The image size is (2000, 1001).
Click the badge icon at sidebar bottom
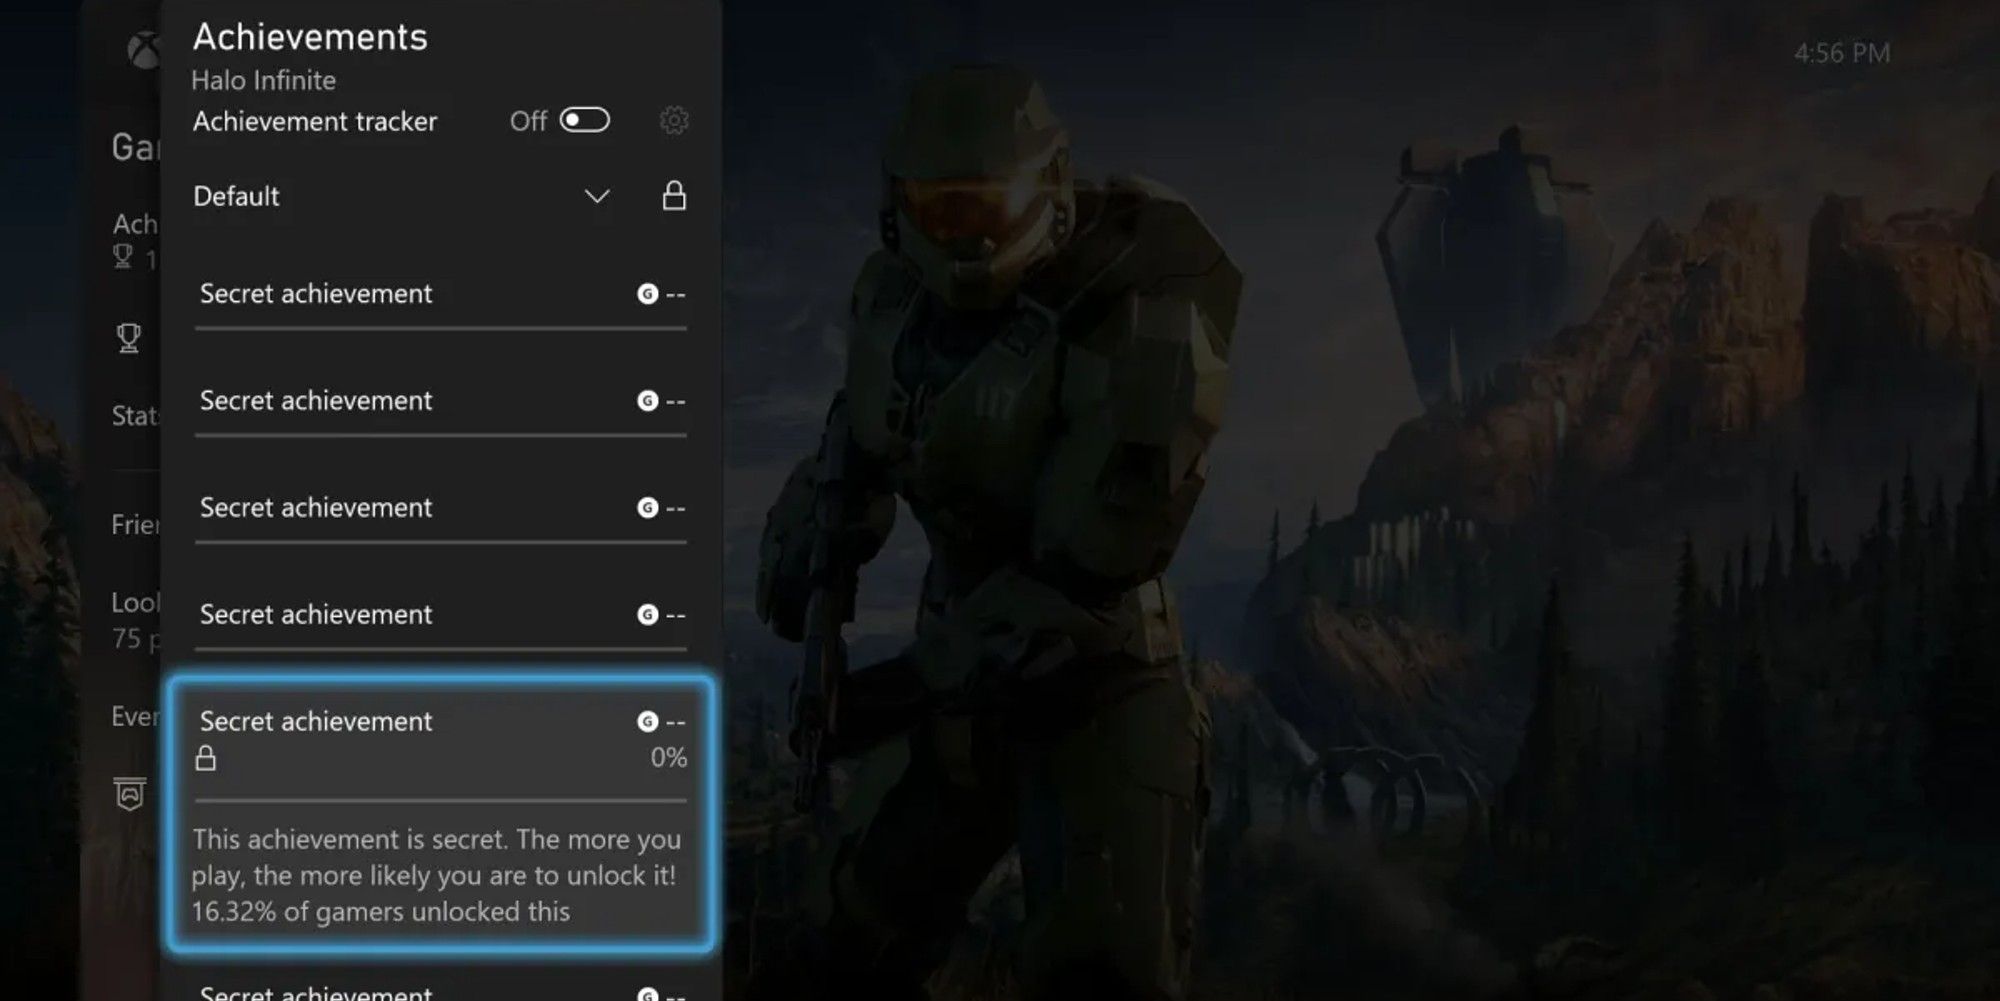[x=130, y=794]
